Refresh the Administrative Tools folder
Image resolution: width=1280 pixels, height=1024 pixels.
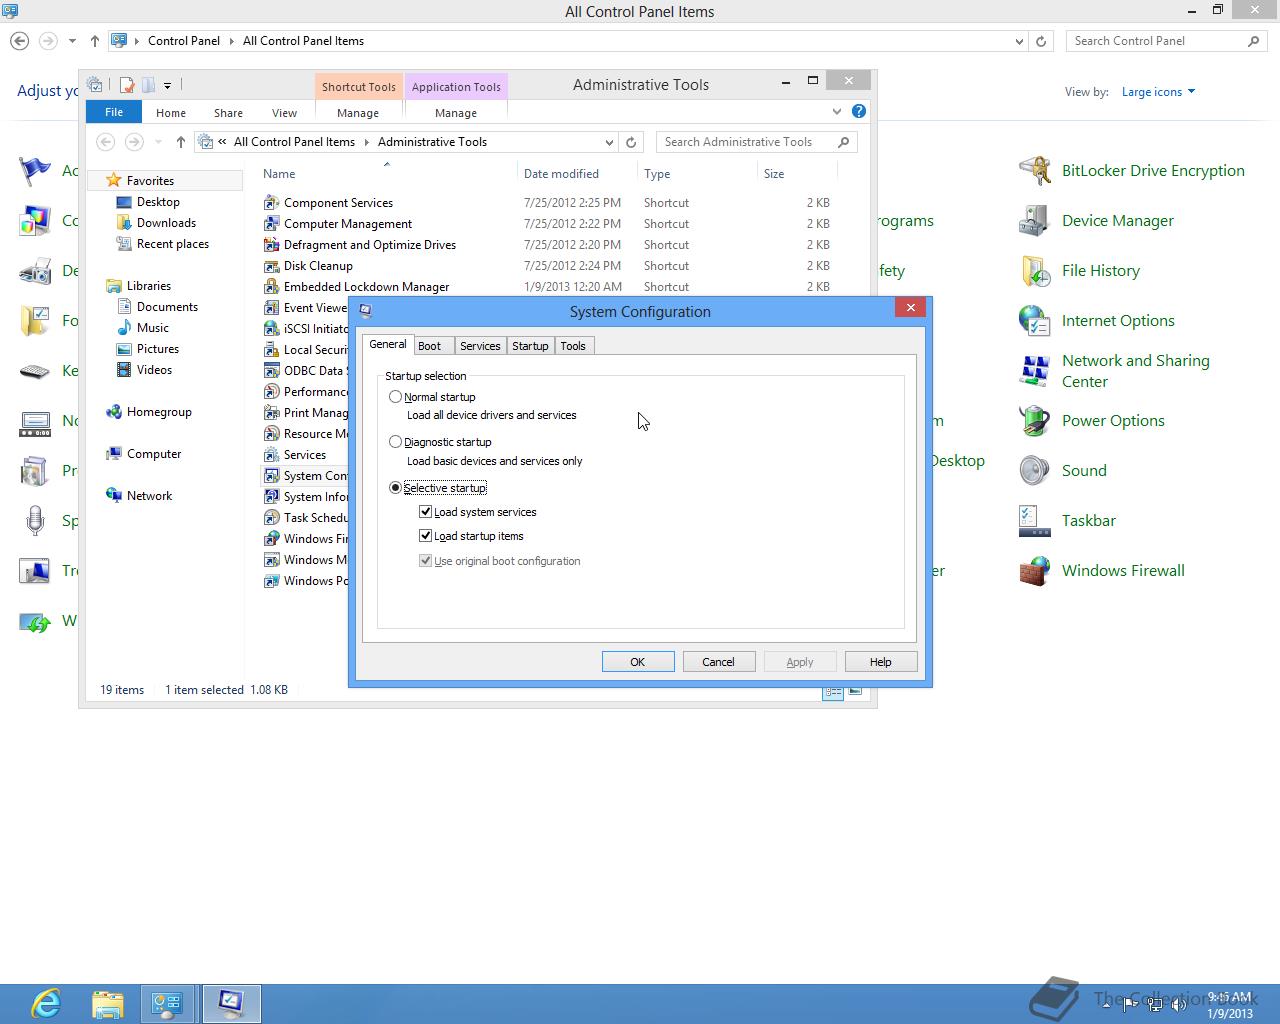[631, 142]
